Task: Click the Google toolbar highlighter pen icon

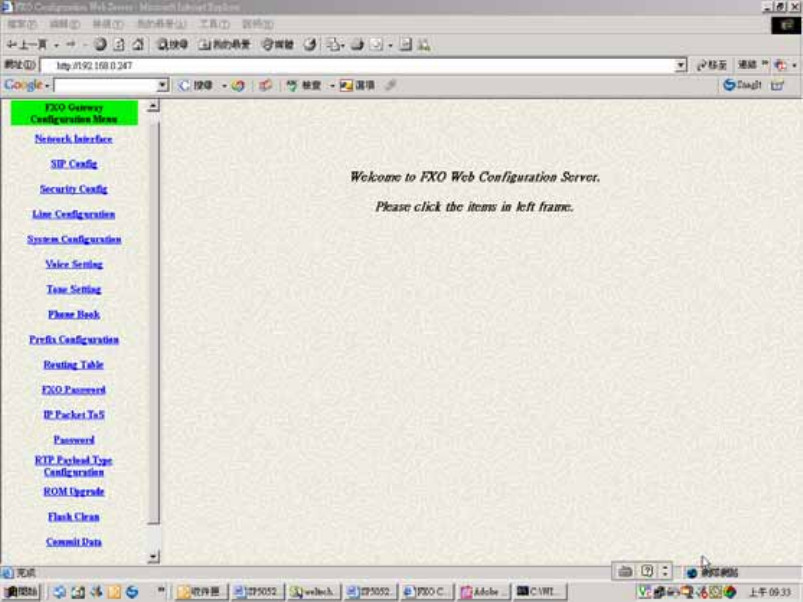Action: click(390, 85)
